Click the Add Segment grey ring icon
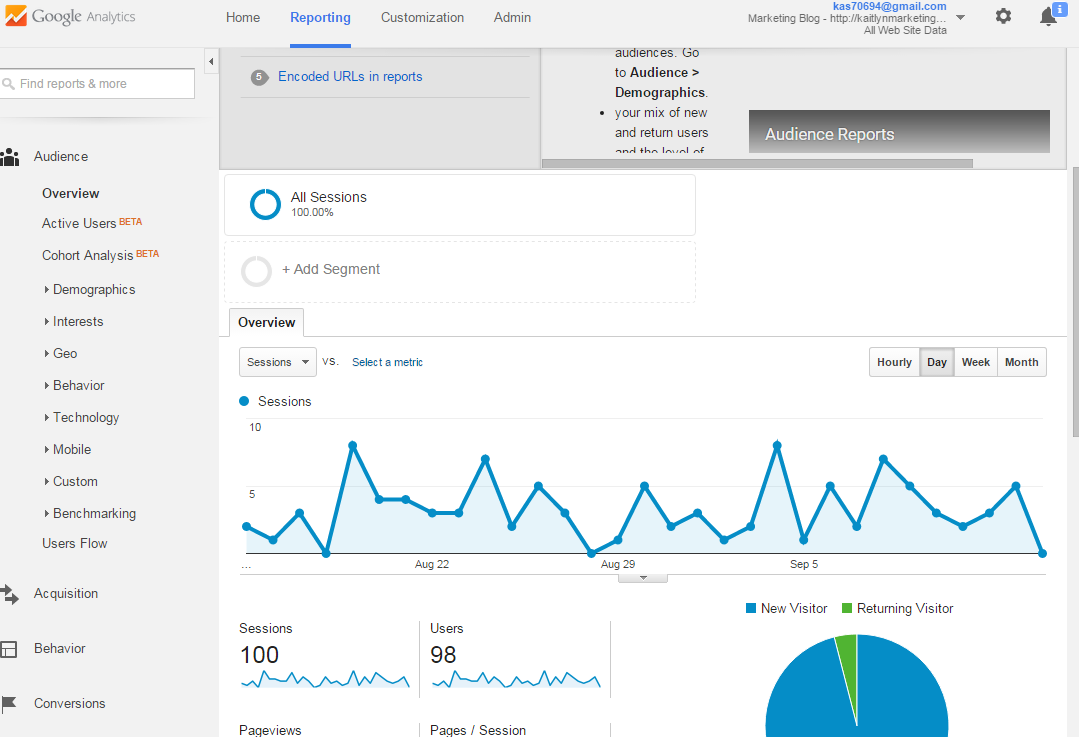The height and width of the screenshot is (737, 1079). point(257,271)
